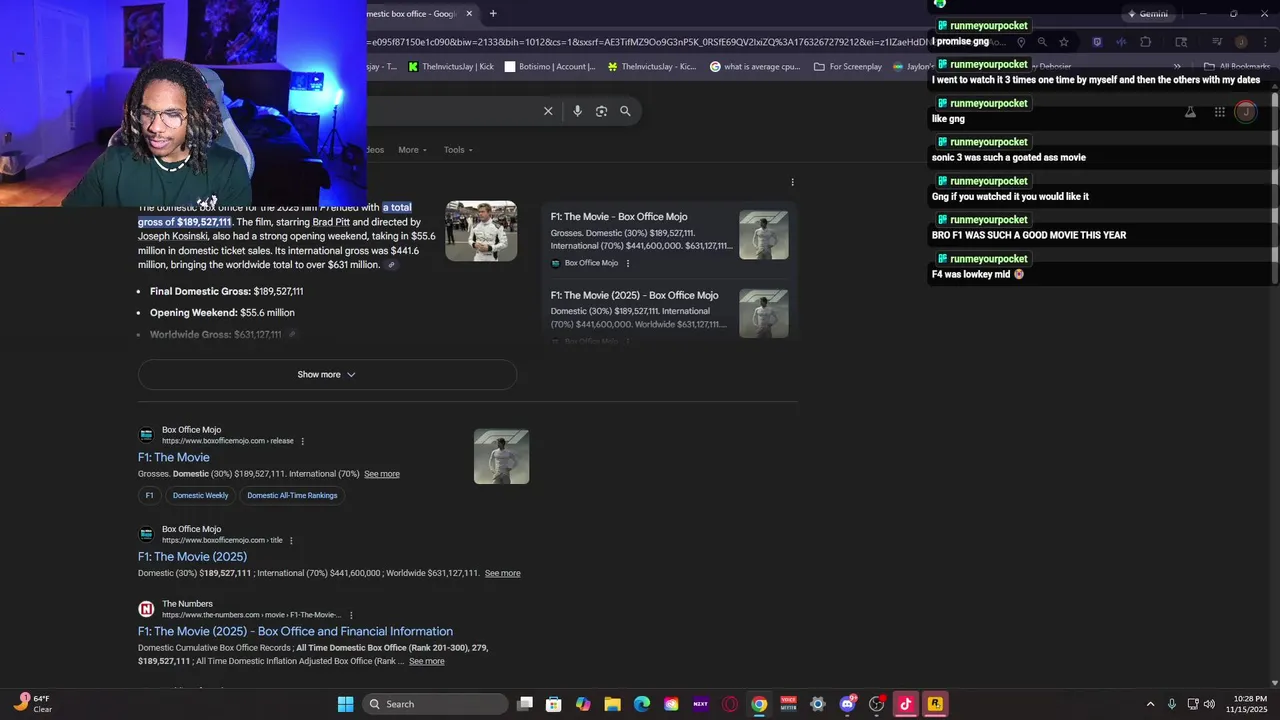
Task: Select chat message BRO F1 WAS SUCH A GOOD MOVIE
Action: 1029,235
